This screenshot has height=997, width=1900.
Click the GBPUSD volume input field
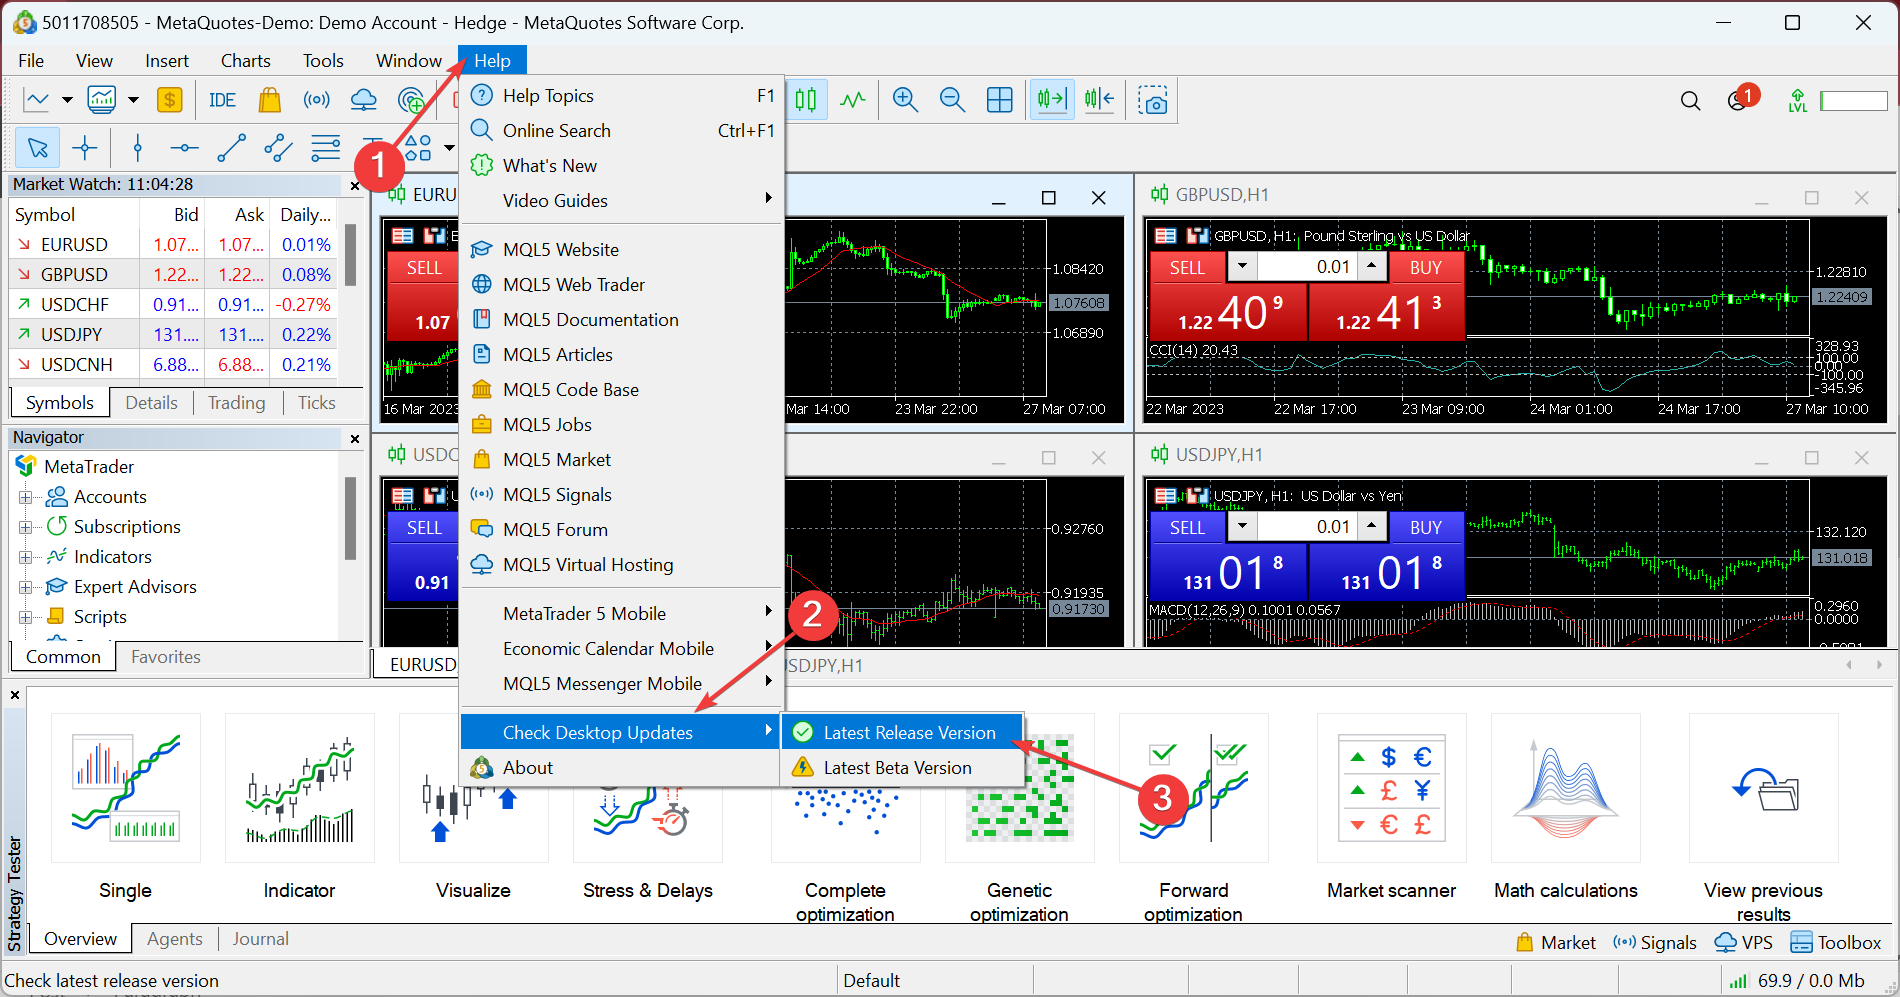point(1306,266)
